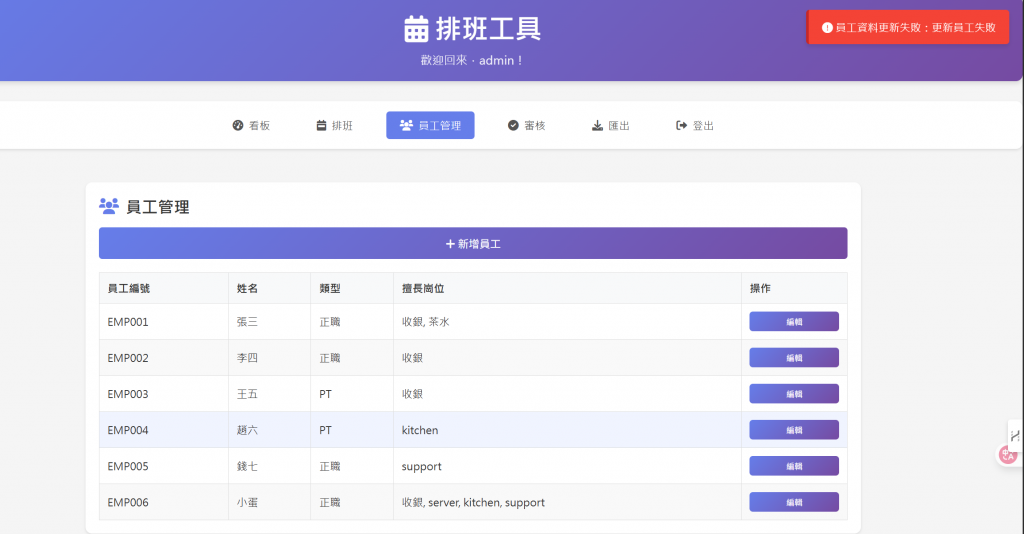Image resolution: width=1024 pixels, height=534 pixels.
Task: Click the 新增員工 button
Action: point(473,243)
